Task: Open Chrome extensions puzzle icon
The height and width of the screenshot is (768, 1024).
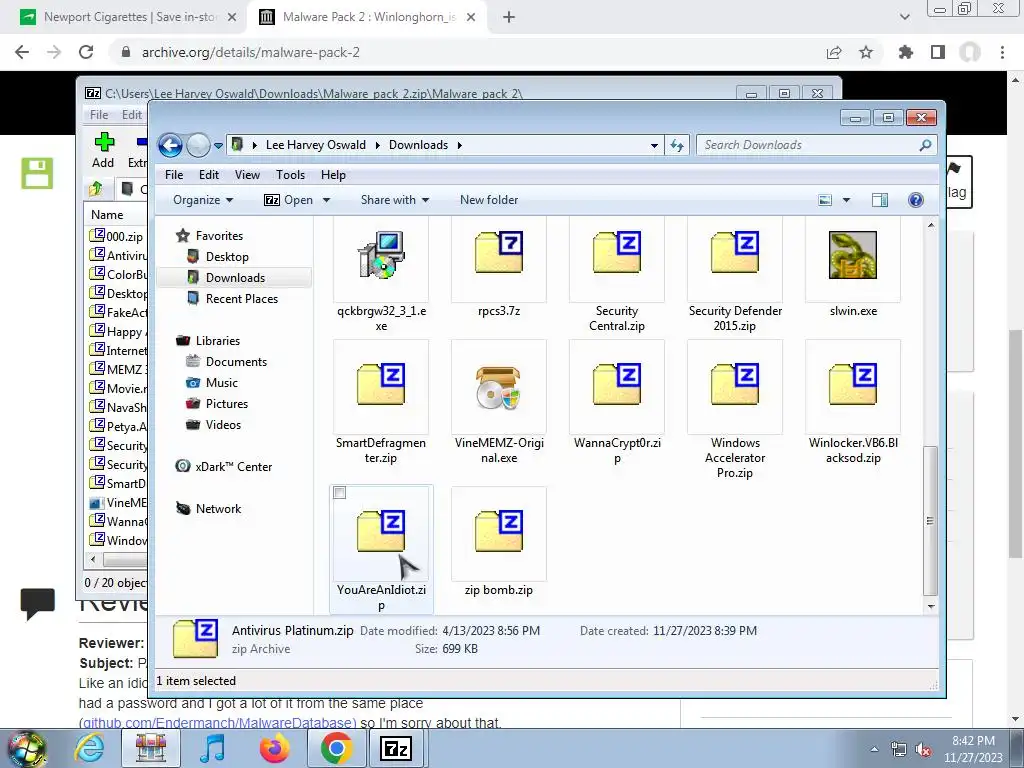Action: pos(905,52)
